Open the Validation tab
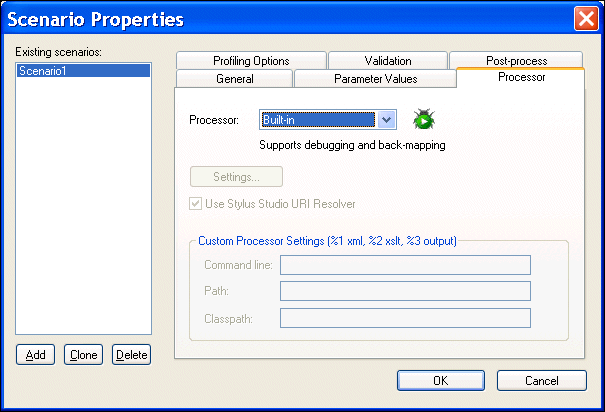This screenshot has width=605, height=412. pyautogui.click(x=387, y=61)
